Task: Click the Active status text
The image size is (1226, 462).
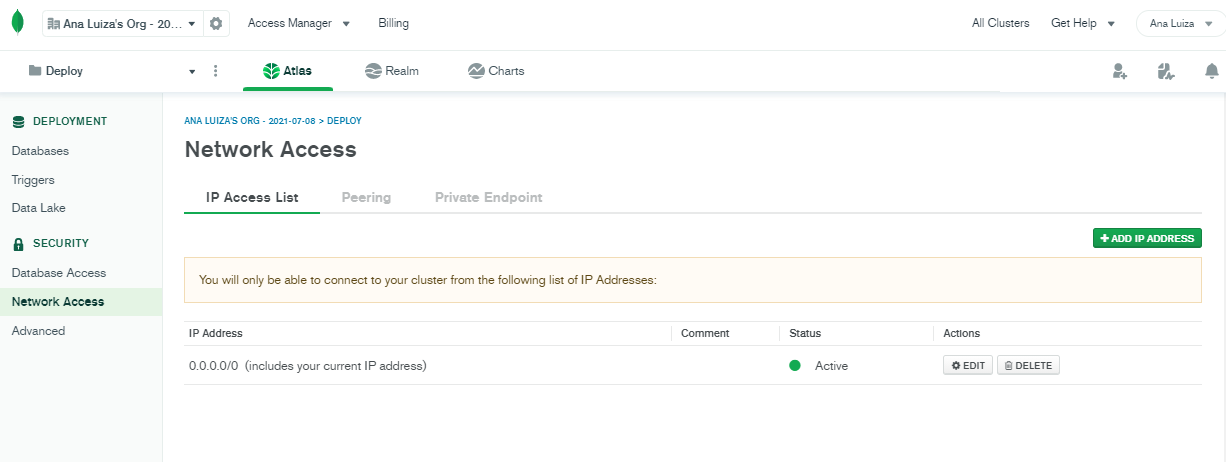Action: click(831, 366)
